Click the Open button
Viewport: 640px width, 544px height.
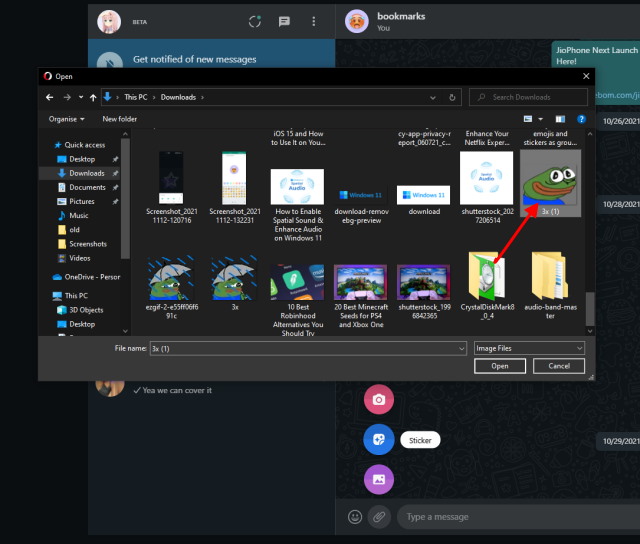(499, 366)
